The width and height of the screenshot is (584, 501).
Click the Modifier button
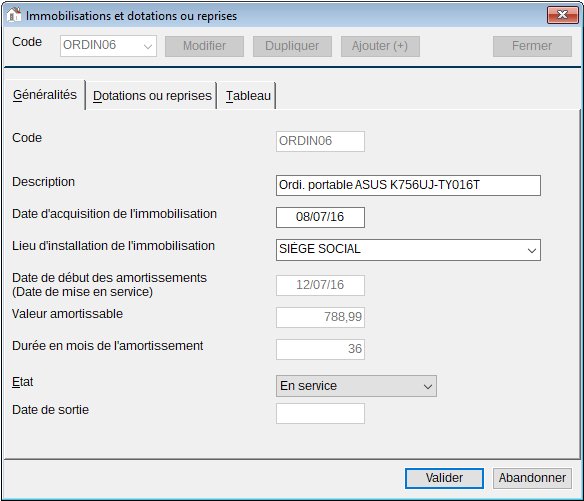pyautogui.click(x=204, y=46)
